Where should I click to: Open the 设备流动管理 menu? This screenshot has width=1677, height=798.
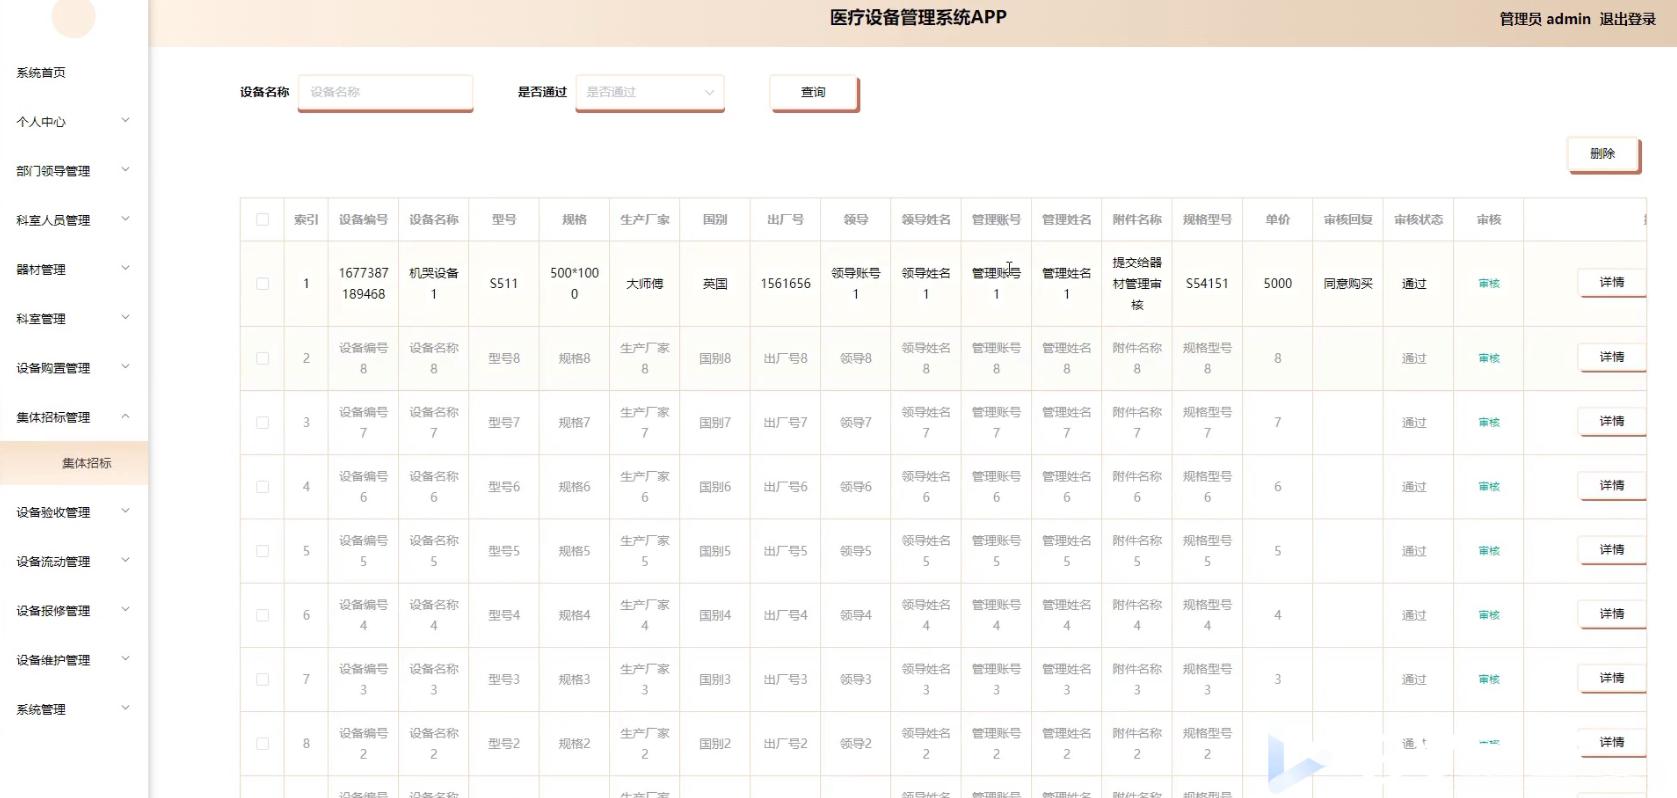[x=53, y=562]
